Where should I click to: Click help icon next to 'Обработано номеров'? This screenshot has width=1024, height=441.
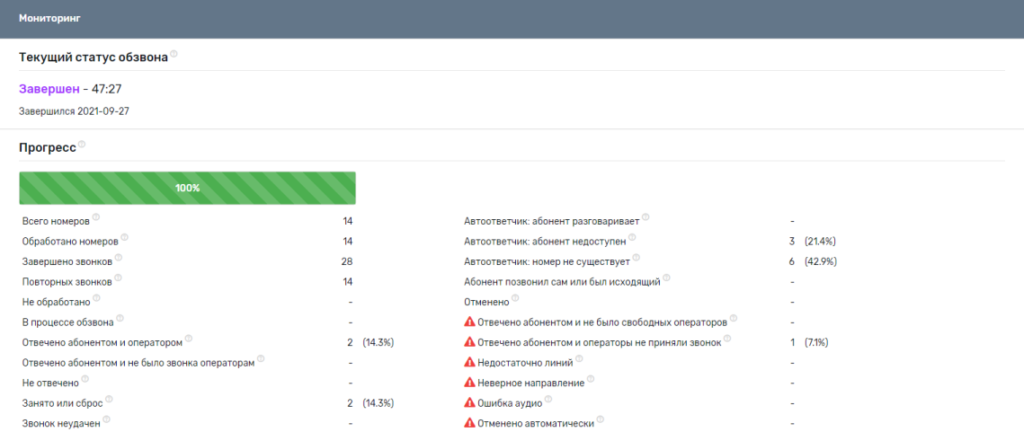[125, 238]
